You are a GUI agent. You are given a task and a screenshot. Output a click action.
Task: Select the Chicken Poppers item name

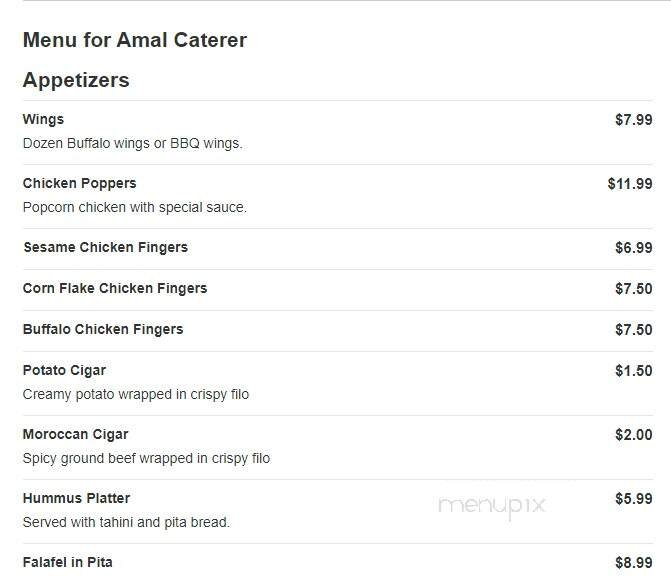[79, 184]
